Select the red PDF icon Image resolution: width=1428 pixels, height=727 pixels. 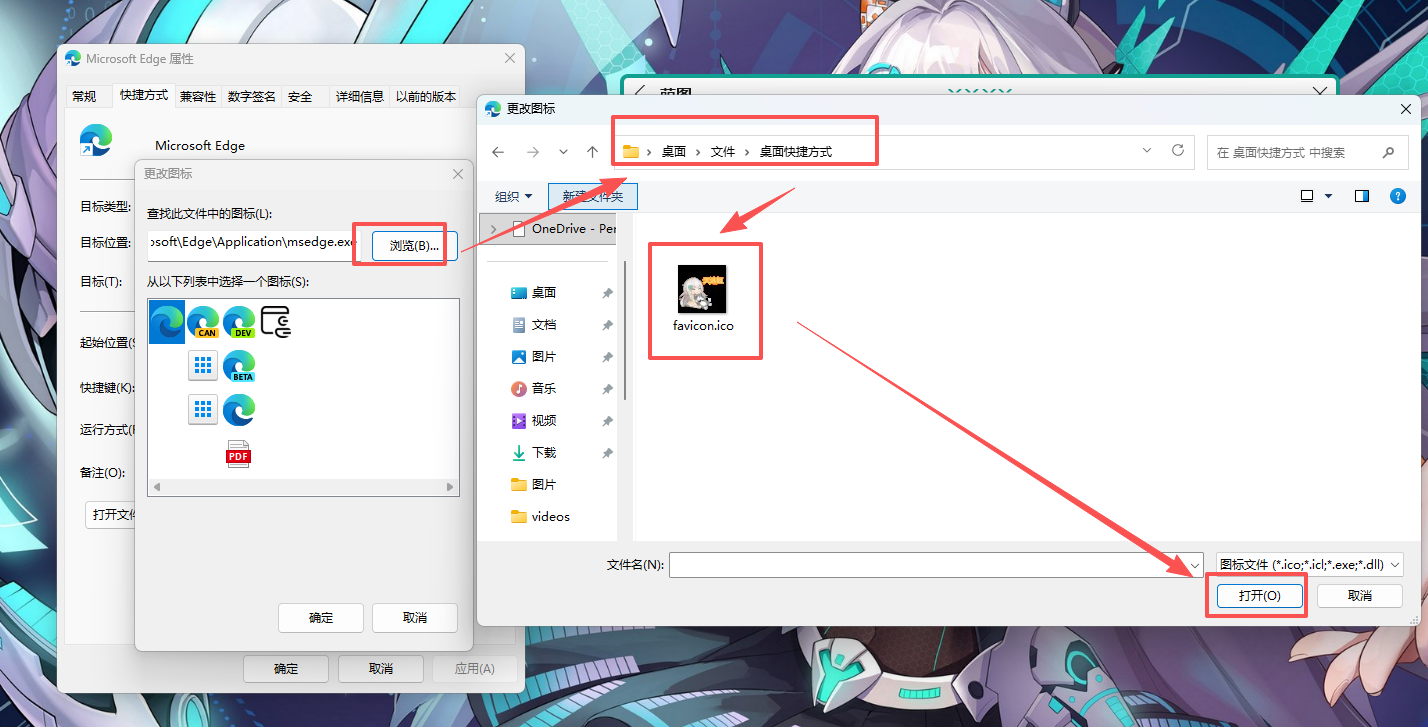coord(238,454)
